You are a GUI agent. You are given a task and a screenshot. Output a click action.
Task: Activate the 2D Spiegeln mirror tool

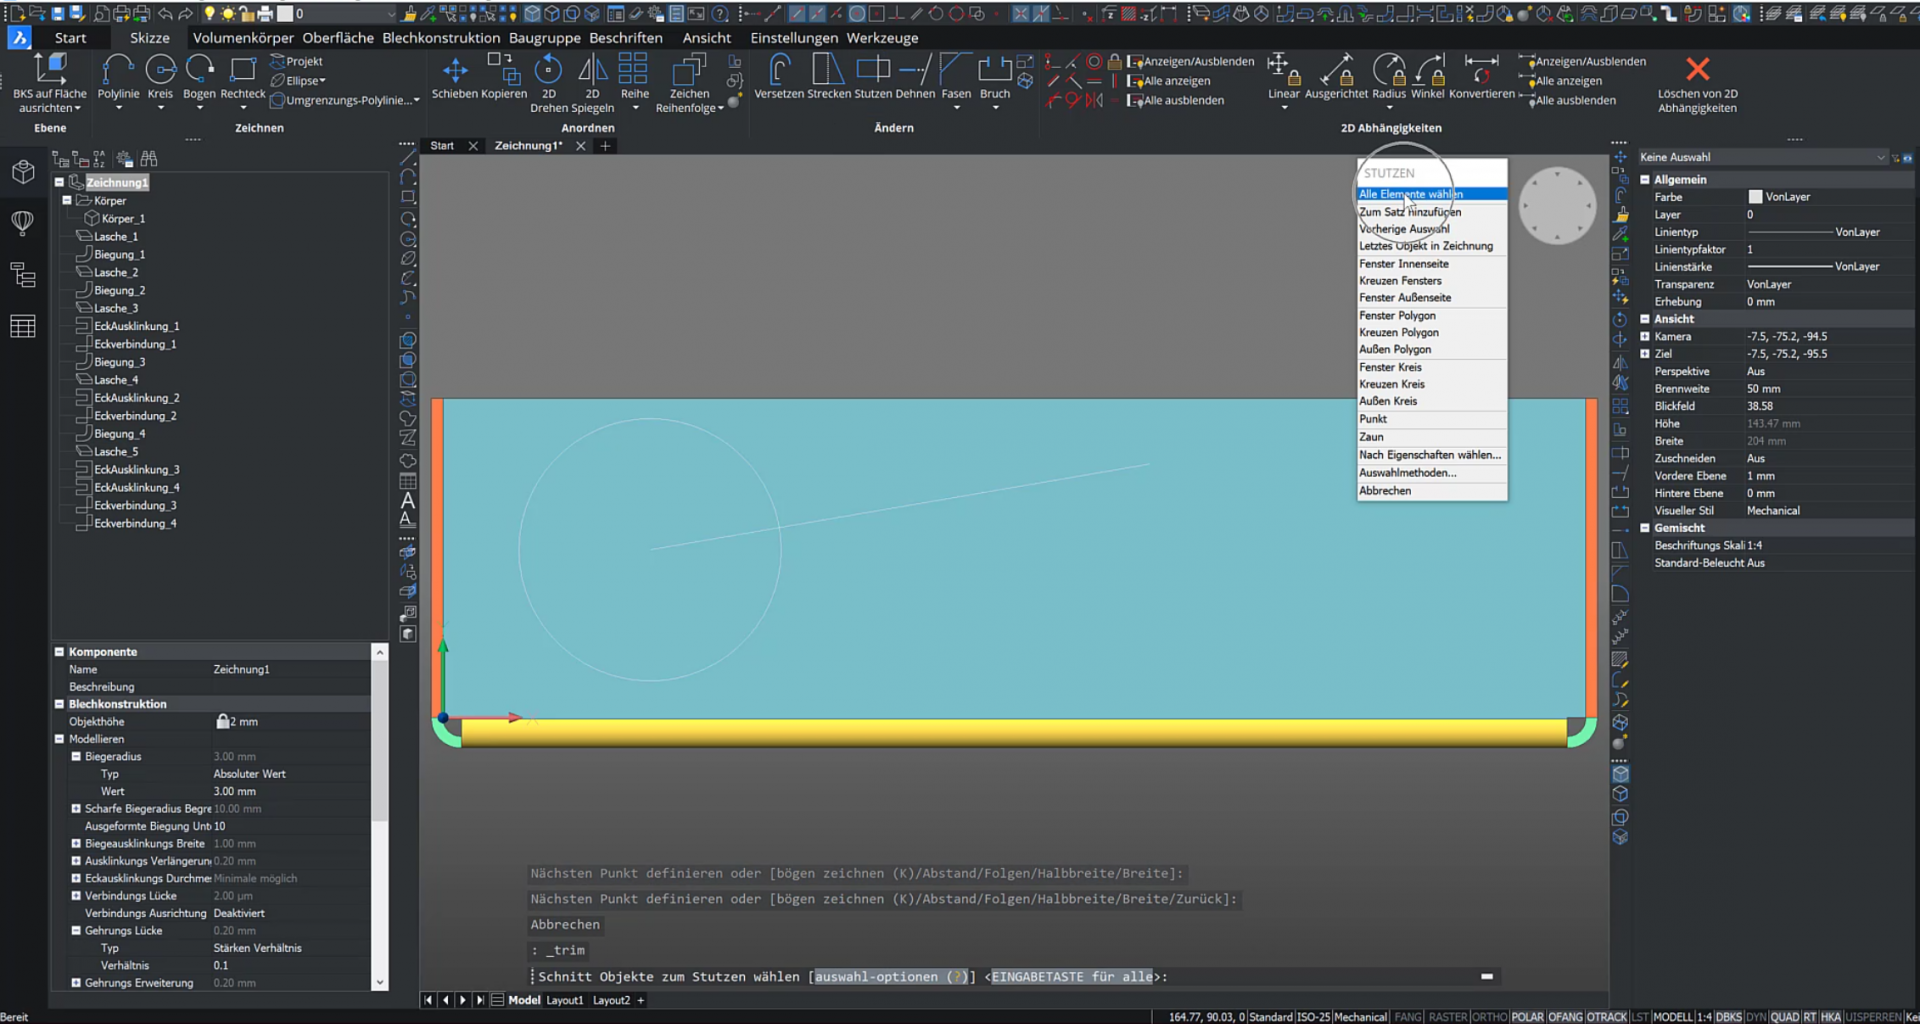[592, 82]
